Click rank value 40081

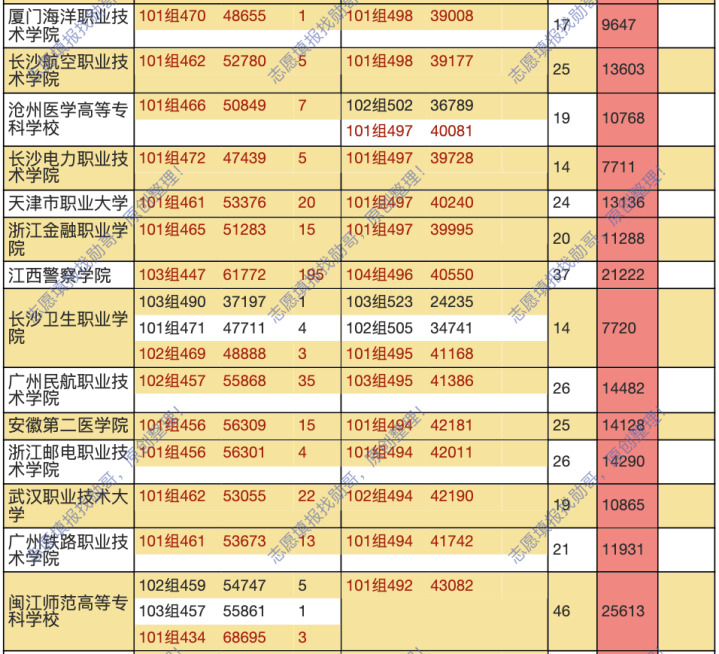coord(451,131)
